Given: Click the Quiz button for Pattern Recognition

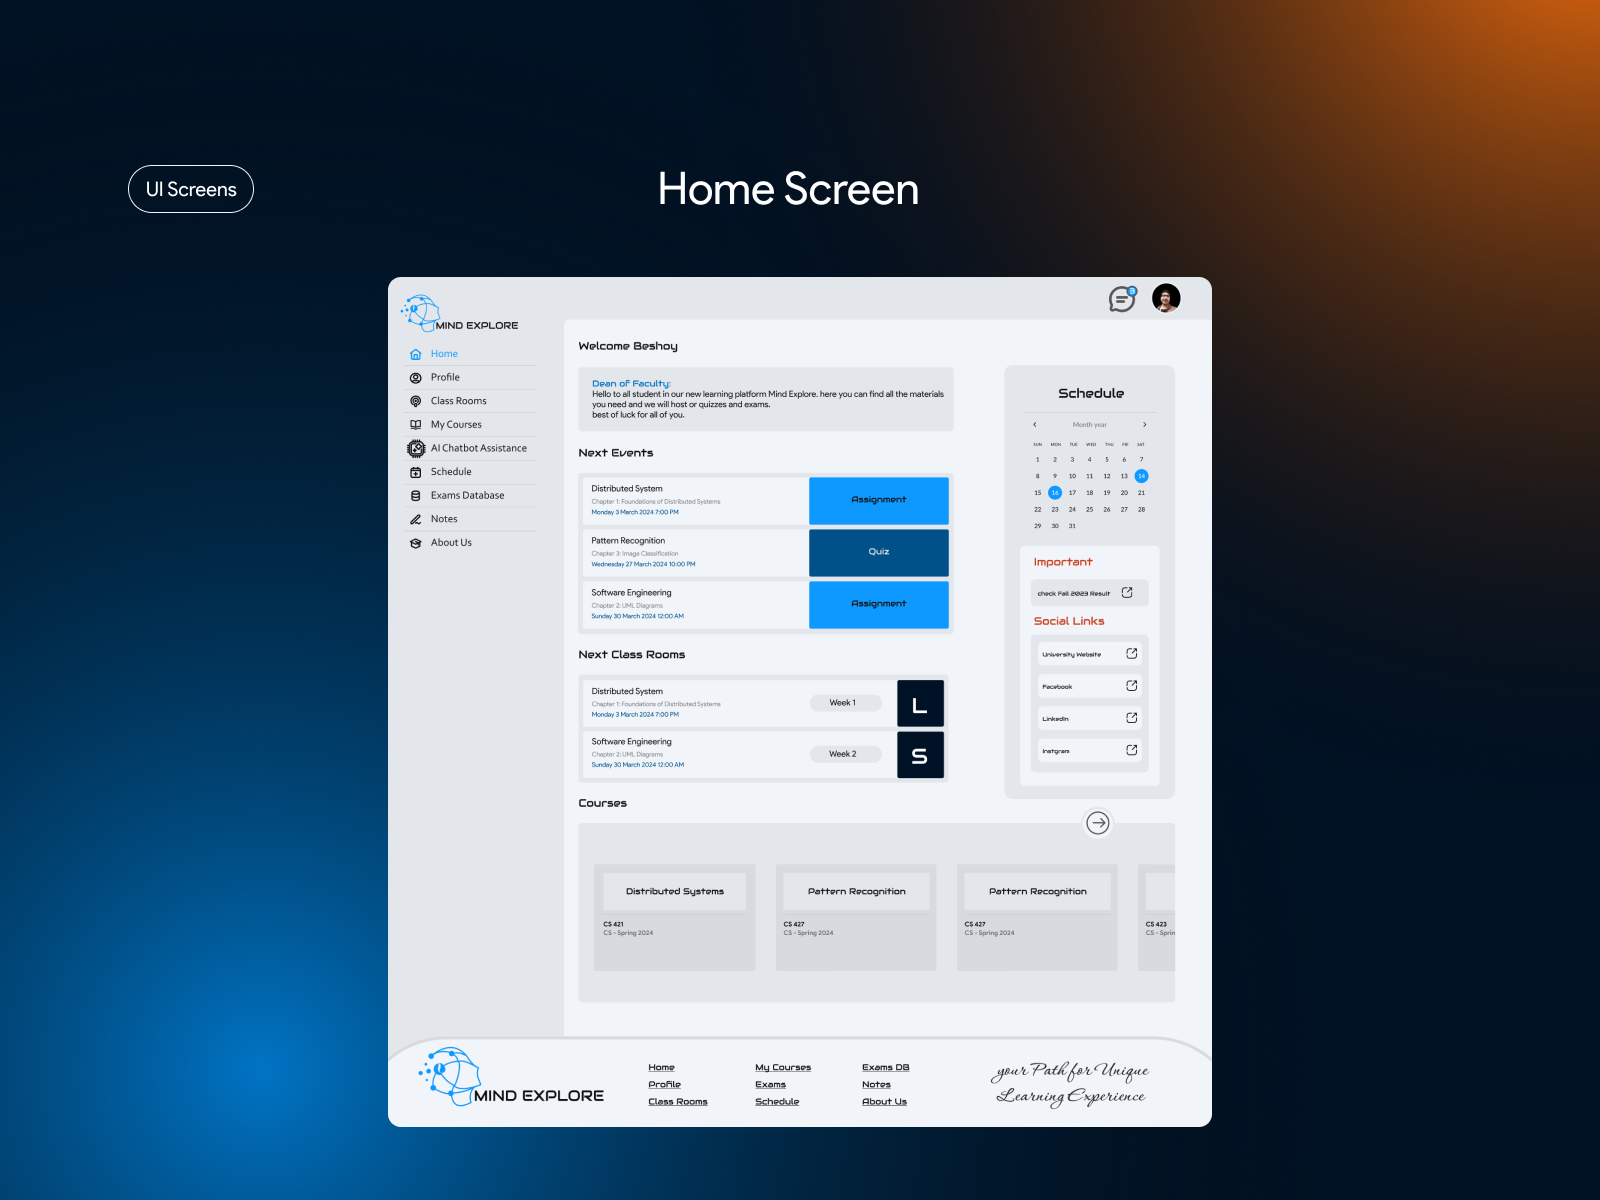Looking at the screenshot, I should tap(878, 552).
